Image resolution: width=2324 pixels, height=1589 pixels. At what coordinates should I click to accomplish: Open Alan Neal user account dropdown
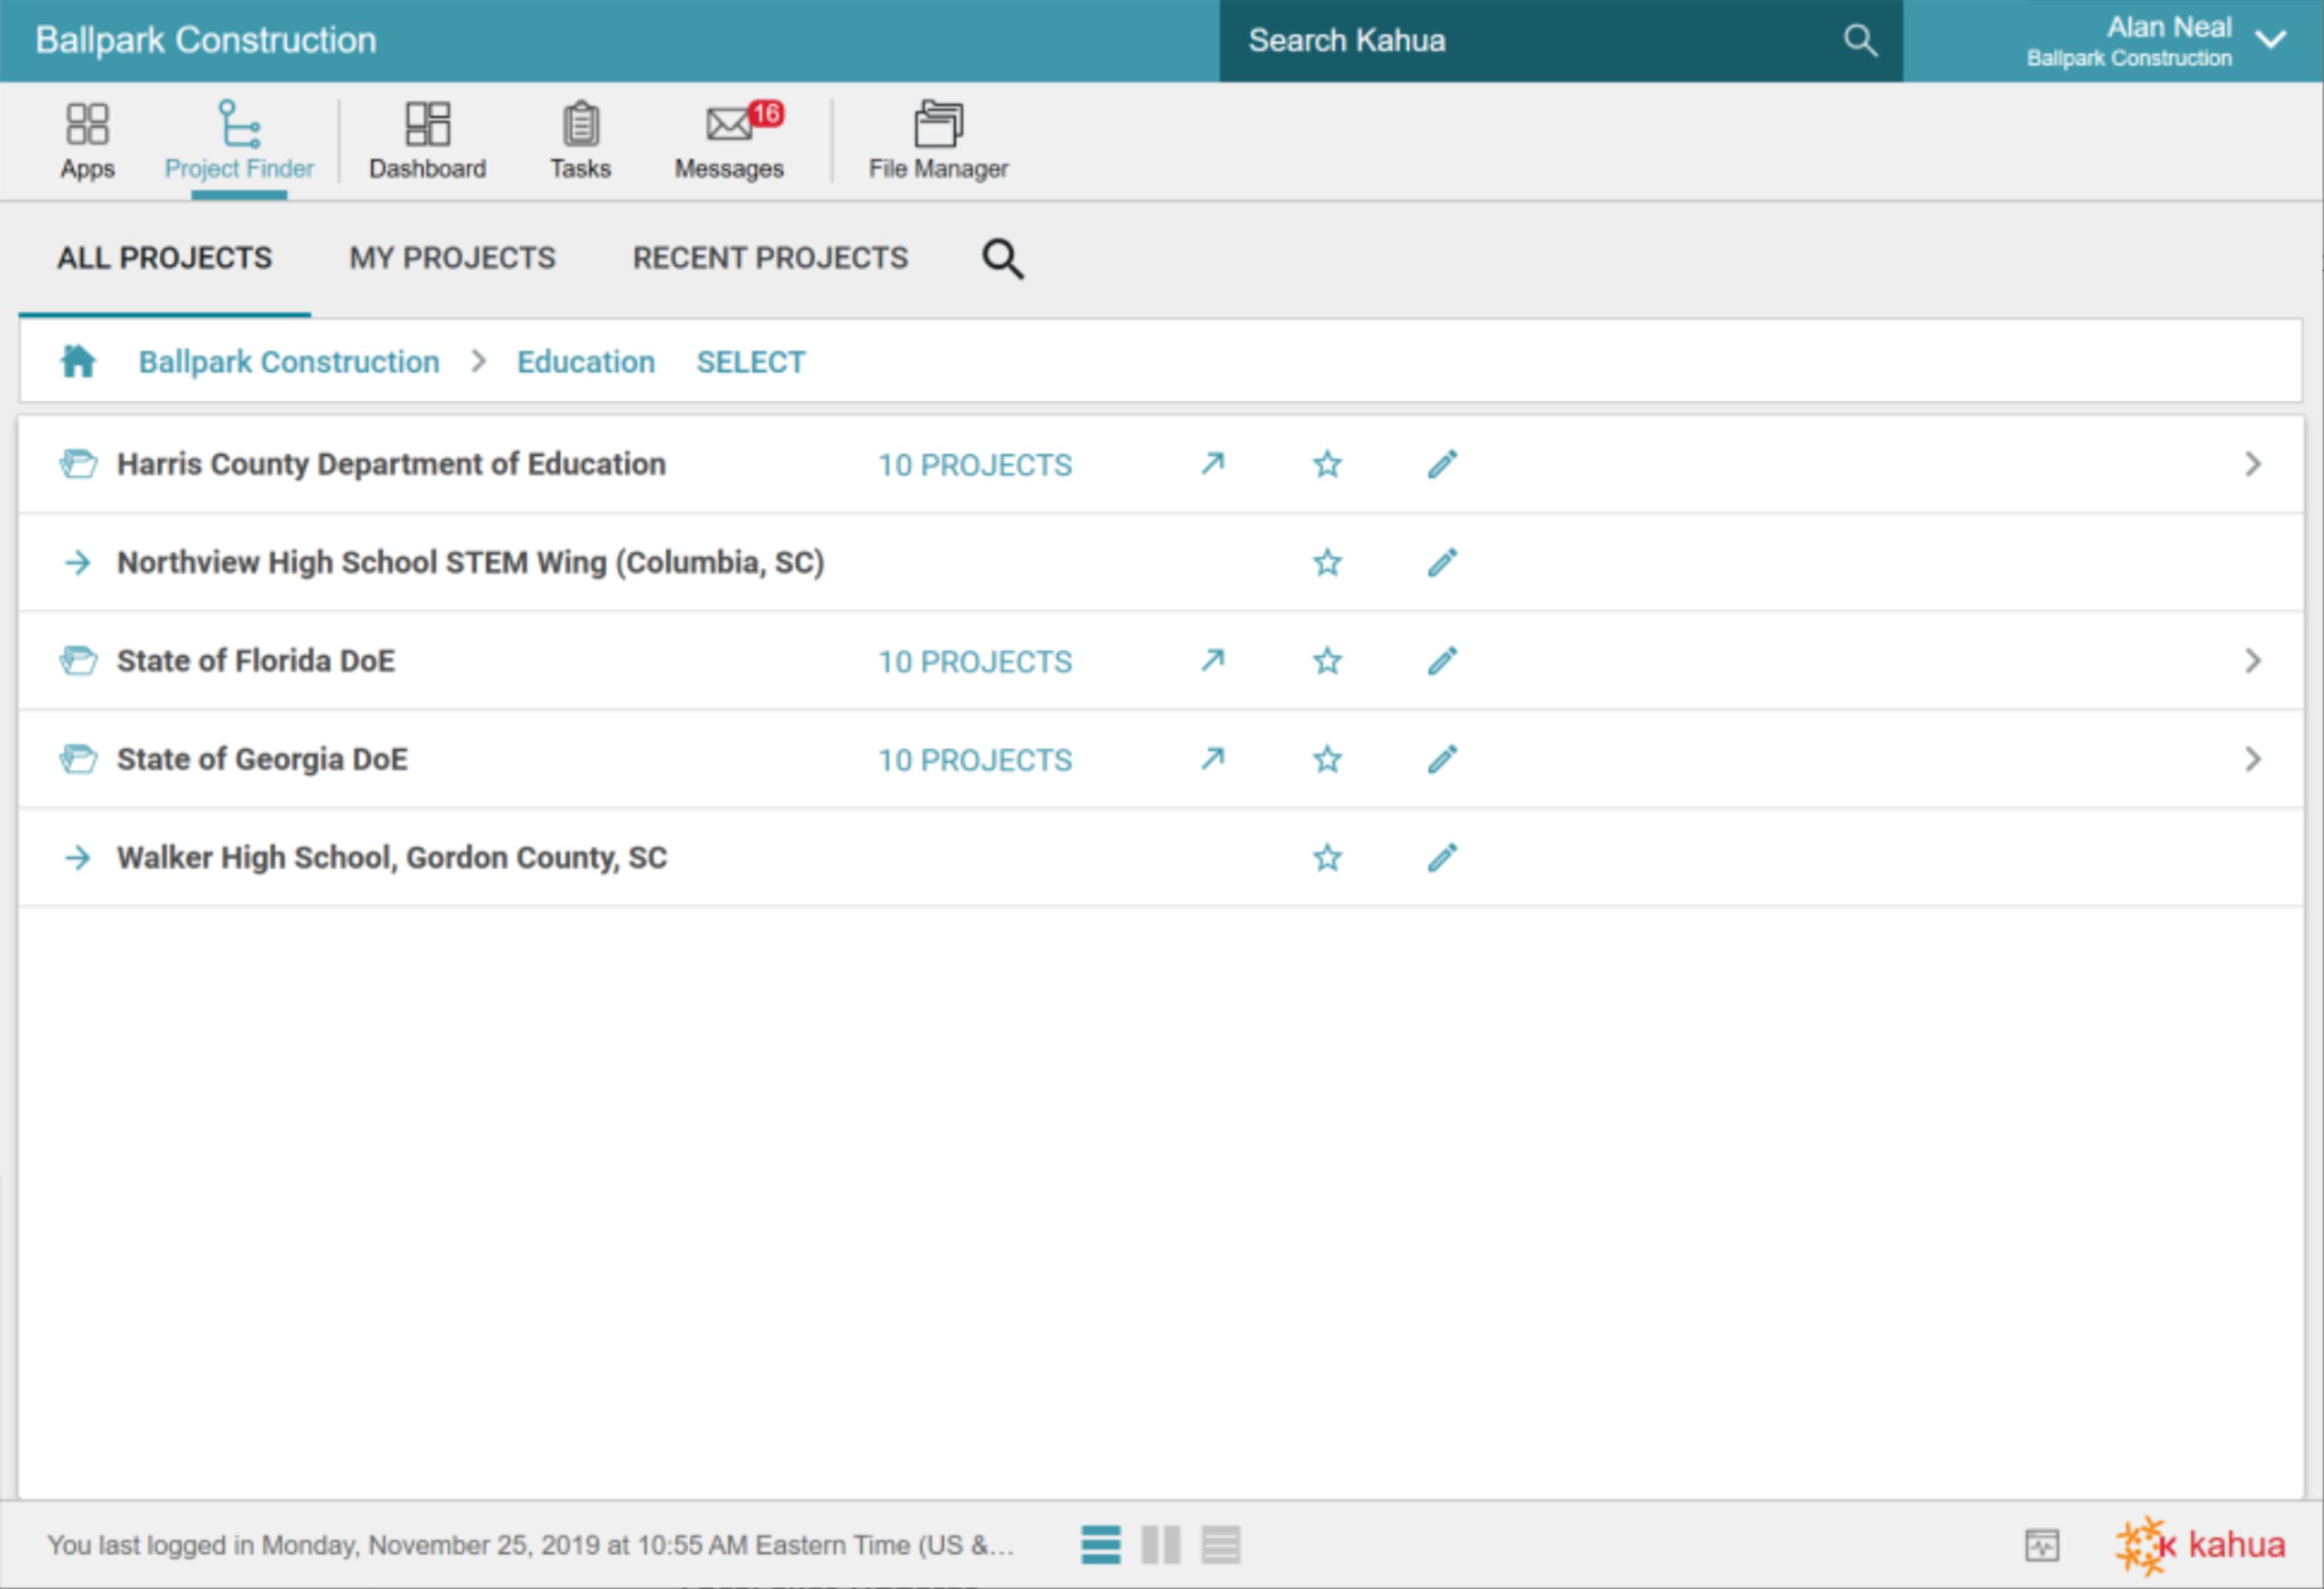pyautogui.click(x=2271, y=40)
